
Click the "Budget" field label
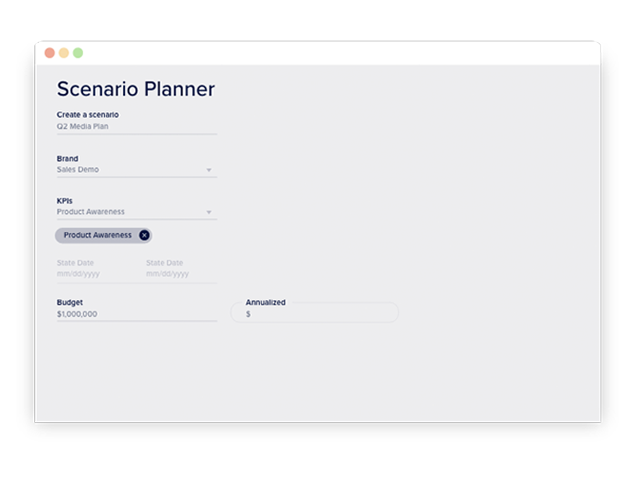[70, 302]
